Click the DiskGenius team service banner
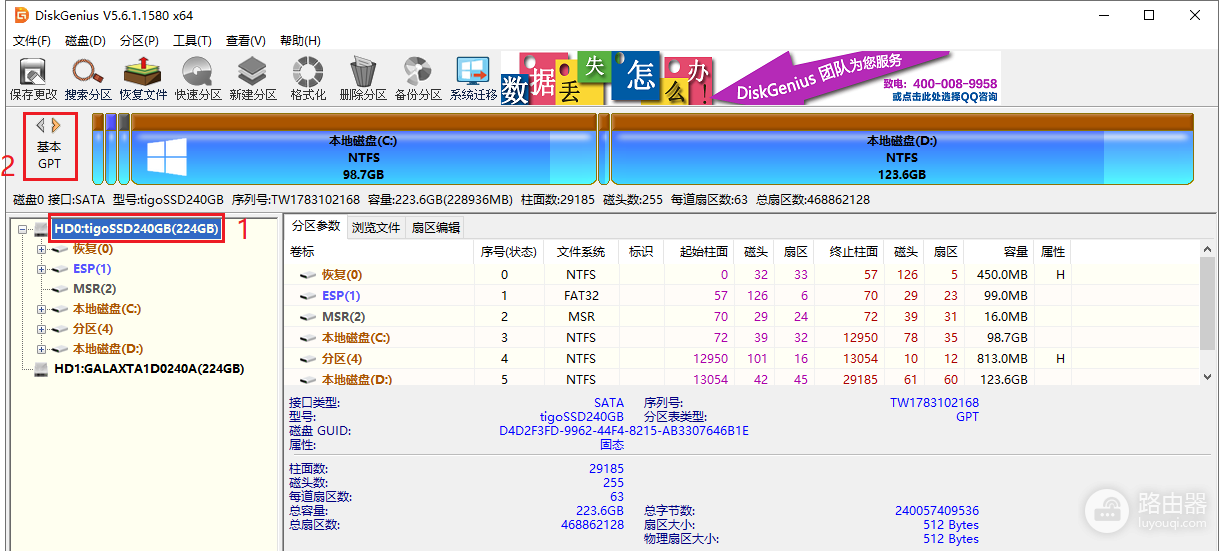This screenshot has width=1225, height=551. [x=750, y=78]
